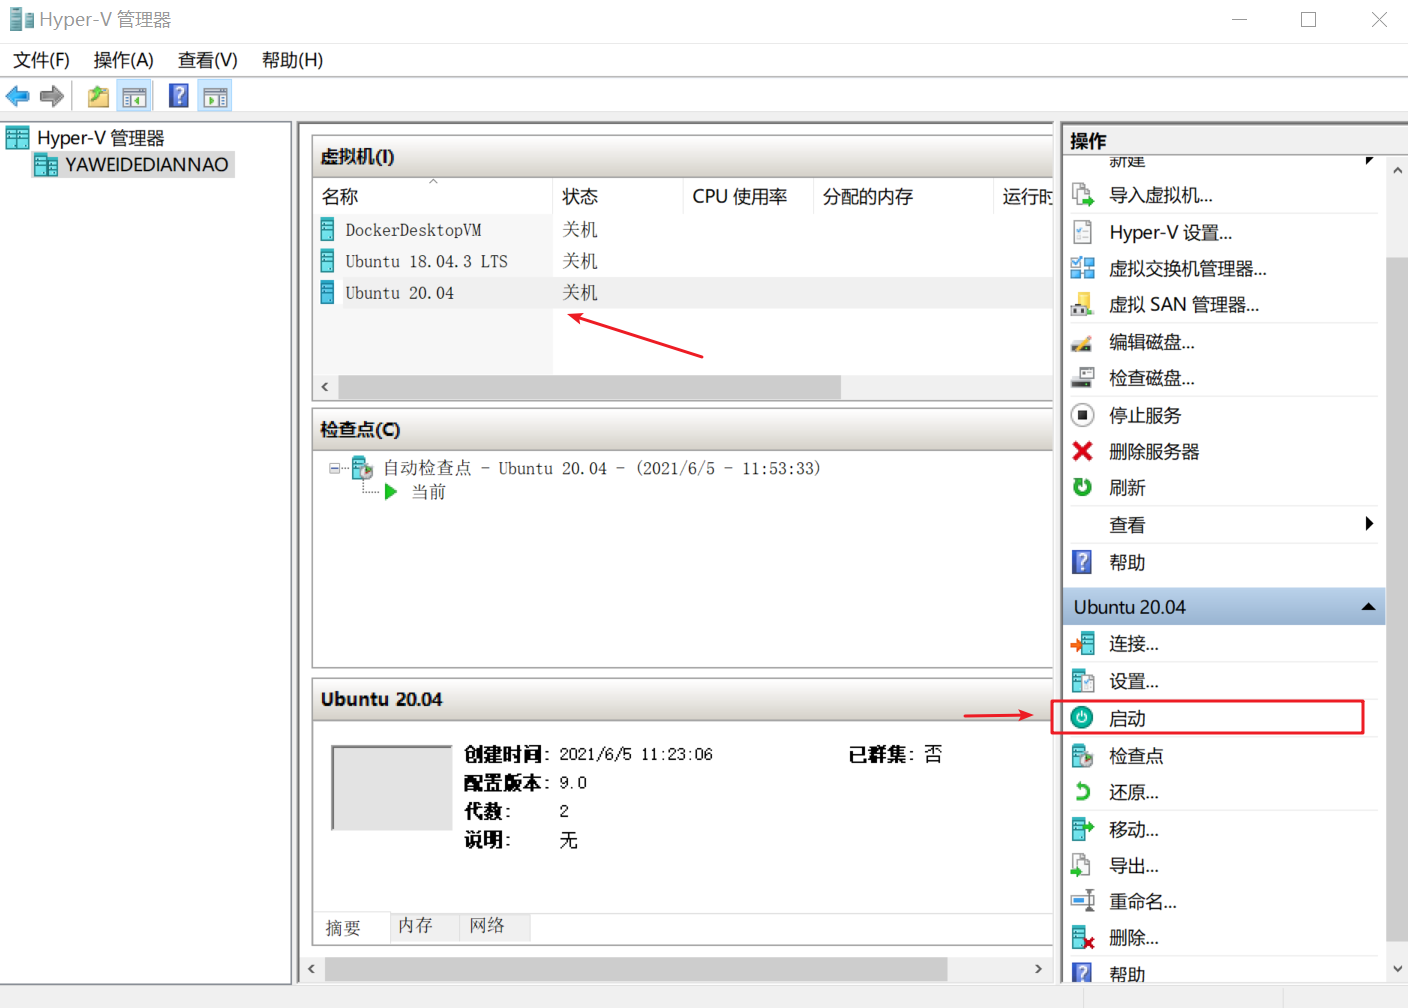Click the 启动 action link
Image resolution: width=1408 pixels, height=1008 pixels.
pyautogui.click(x=1127, y=718)
